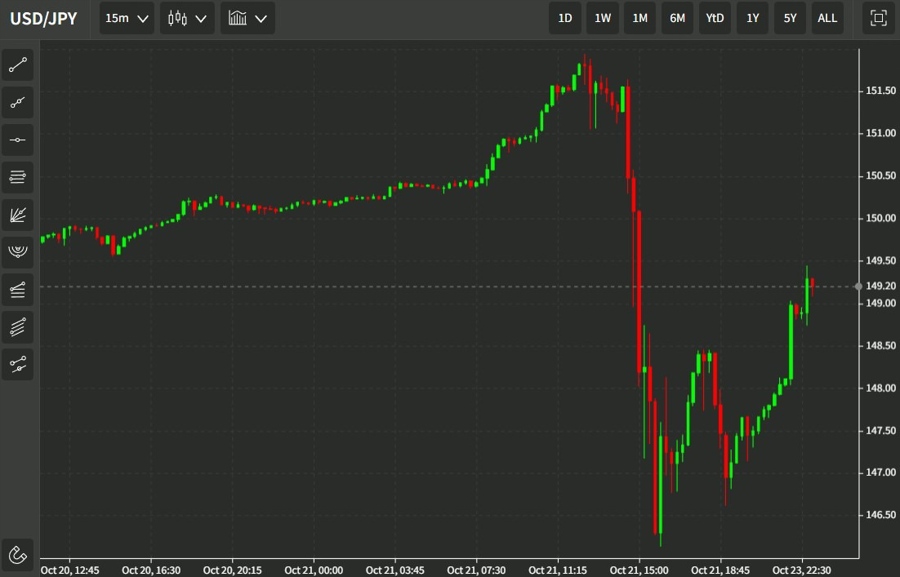This screenshot has height=577, width=900.
Task: Select the pitchfork drawing tool
Action: pyautogui.click(x=18, y=364)
